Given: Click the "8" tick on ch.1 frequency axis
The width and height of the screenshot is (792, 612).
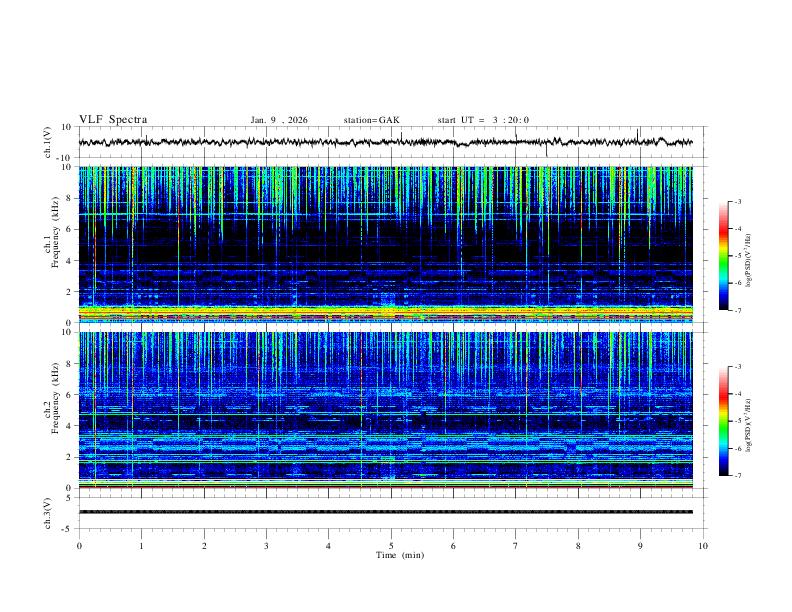Looking at the screenshot, I should (69, 198).
